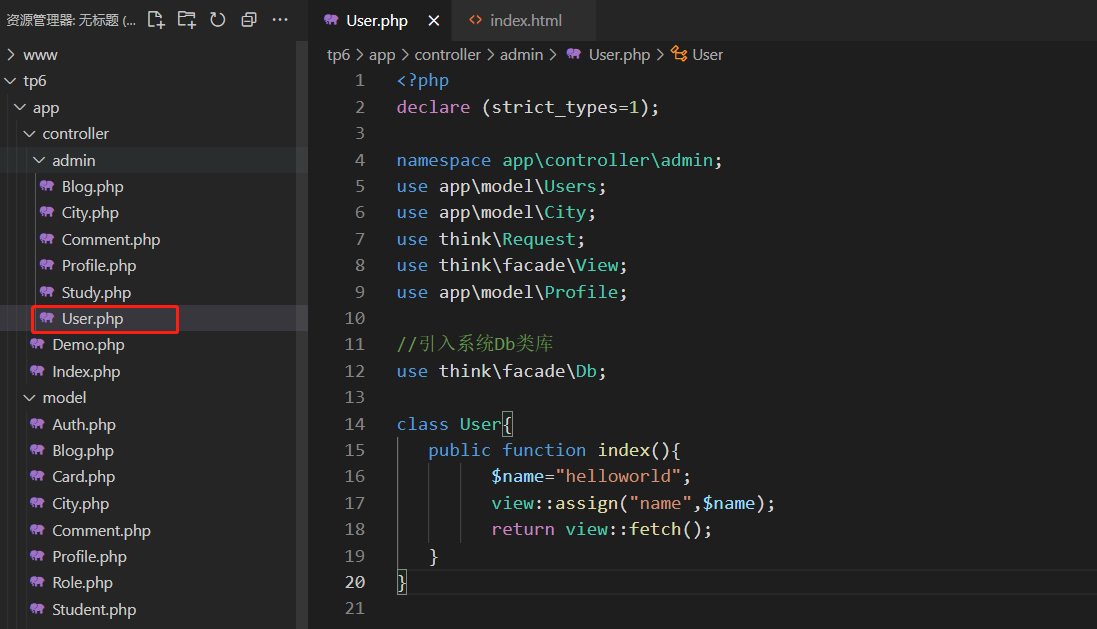Click PHP elephant icon beside Auth.php

point(37,424)
